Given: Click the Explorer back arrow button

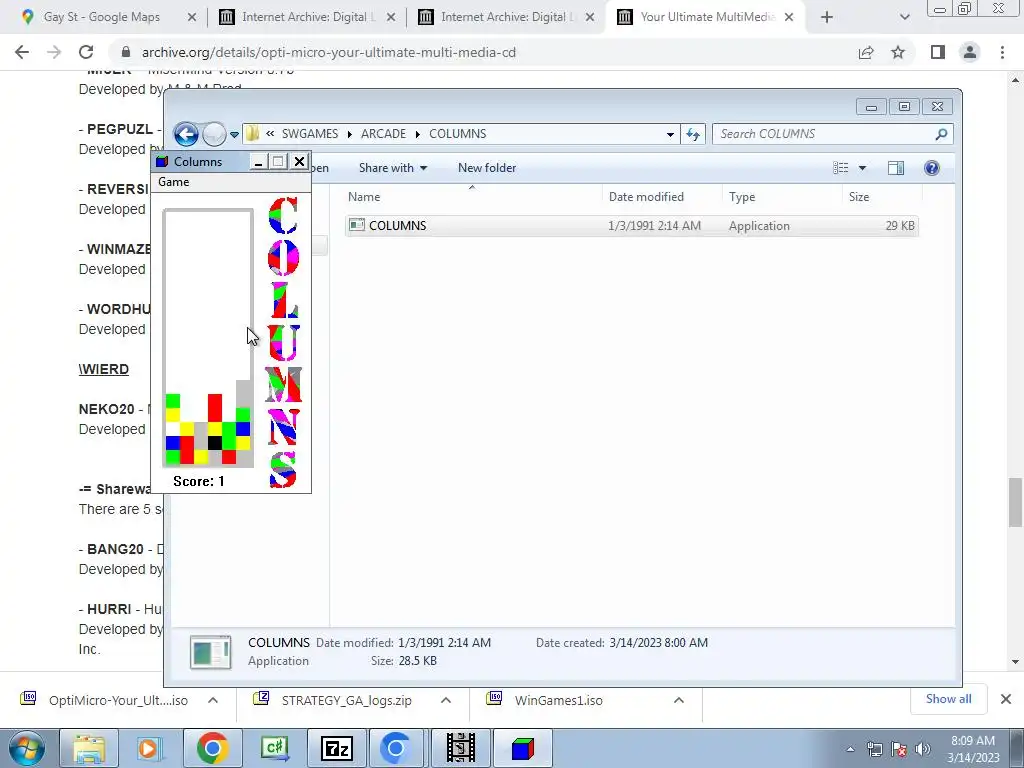Looking at the screenshot, I should 186,135.
